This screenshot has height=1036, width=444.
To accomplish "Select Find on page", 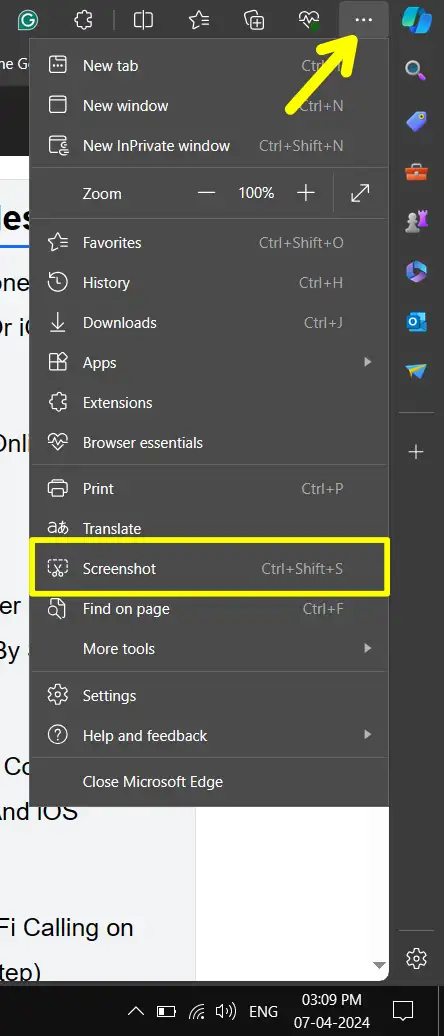I will (x=209, y=609).
